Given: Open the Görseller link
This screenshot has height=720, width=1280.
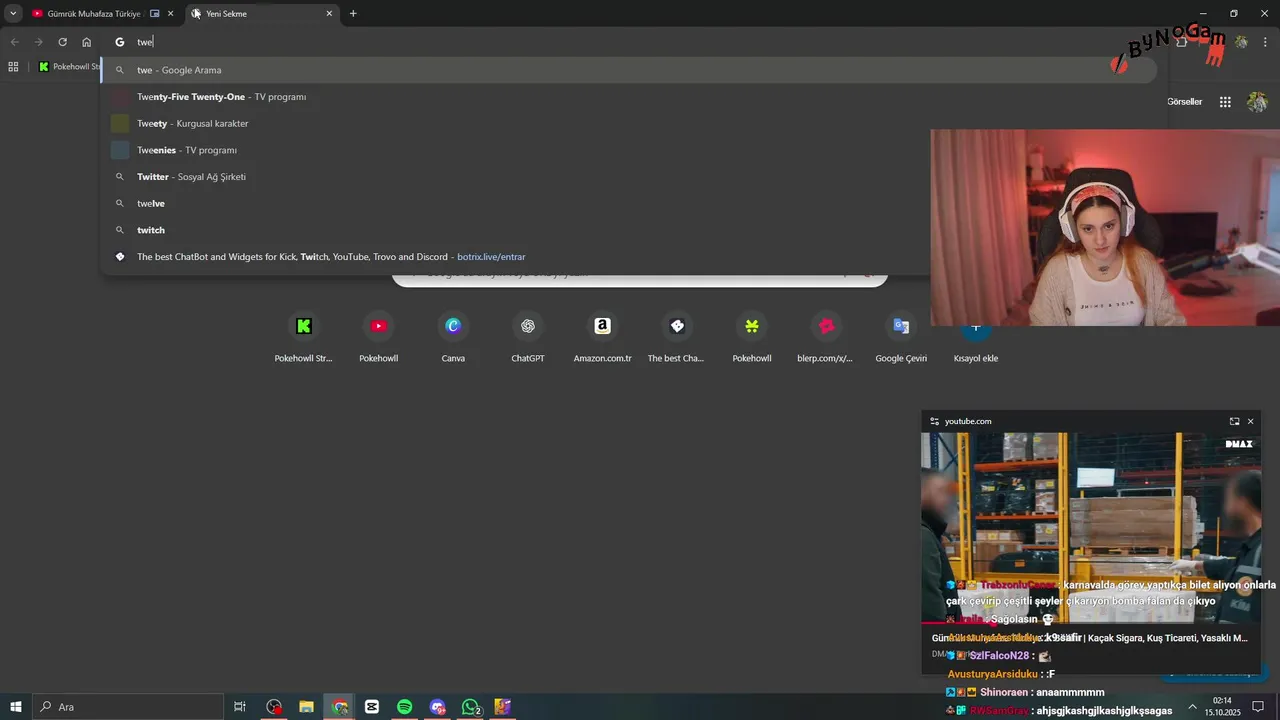Looking at the screenshot, I should 1184,102.
